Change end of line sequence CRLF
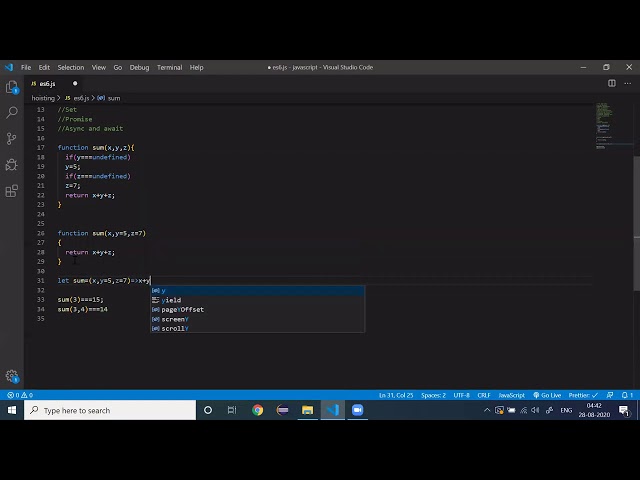 click(x=484, y=395)
